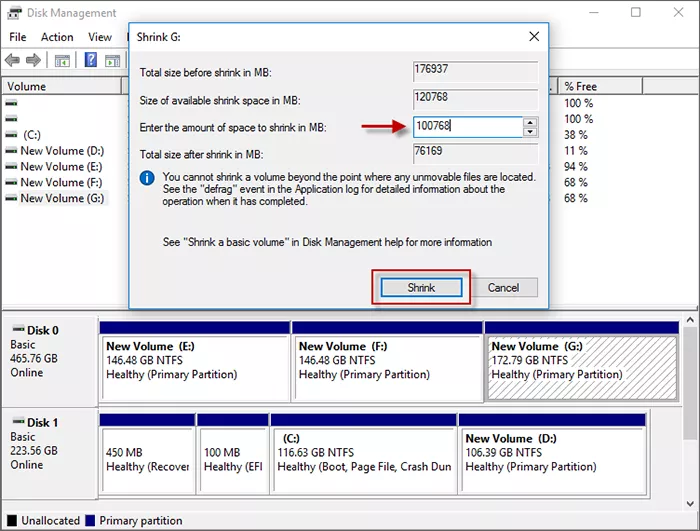Image resolution: width=700 pixels, height=531 pixels.
Task: Click the Disk 1 label panel
Action: [x=50, y=453]
